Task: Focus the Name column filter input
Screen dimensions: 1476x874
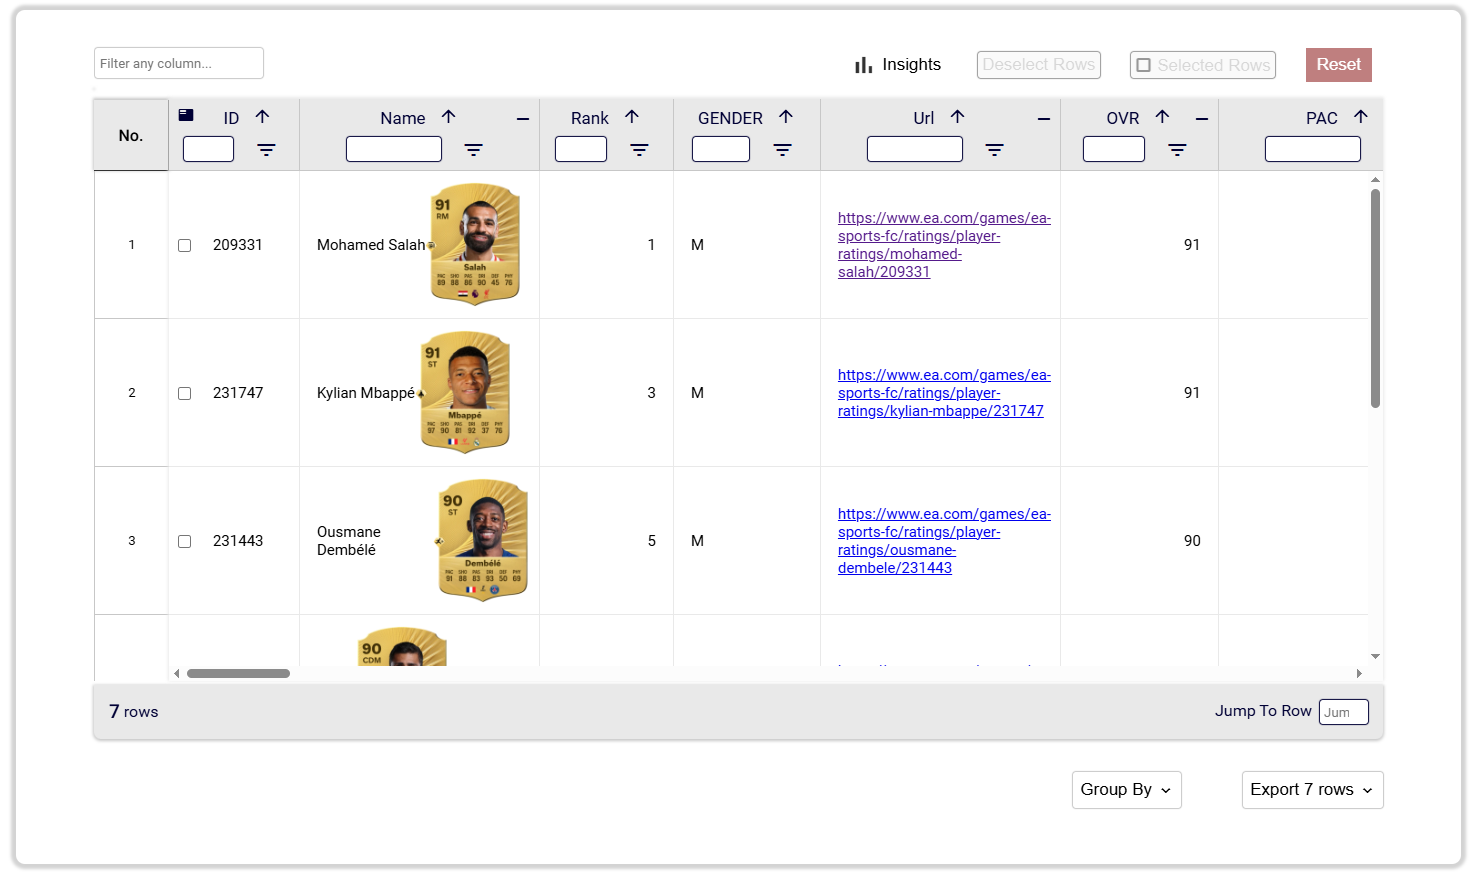Action: coord(394,149)
